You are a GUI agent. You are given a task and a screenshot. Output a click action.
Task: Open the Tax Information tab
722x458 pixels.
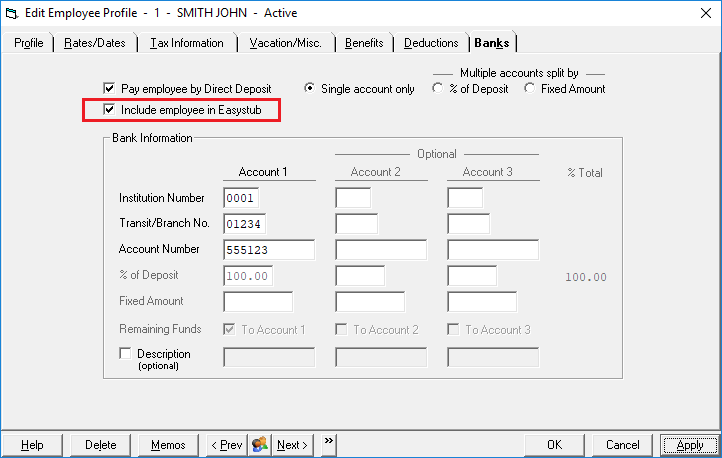pyautogui.click(x=187, y=43)
